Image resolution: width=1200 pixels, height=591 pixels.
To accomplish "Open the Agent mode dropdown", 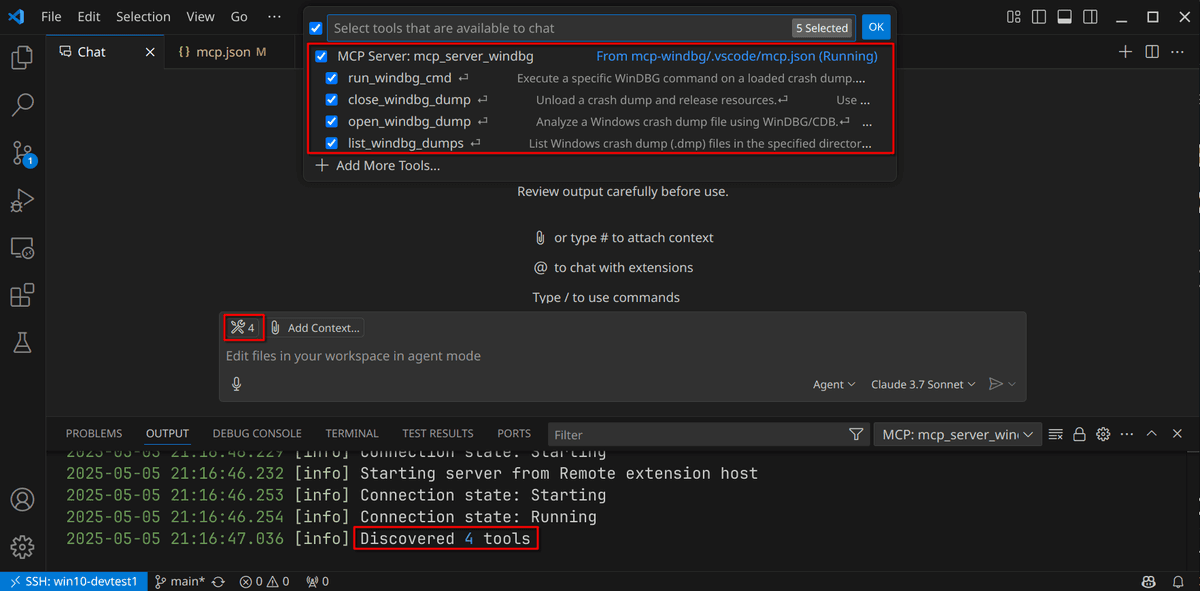I will (x=834, y=384).
